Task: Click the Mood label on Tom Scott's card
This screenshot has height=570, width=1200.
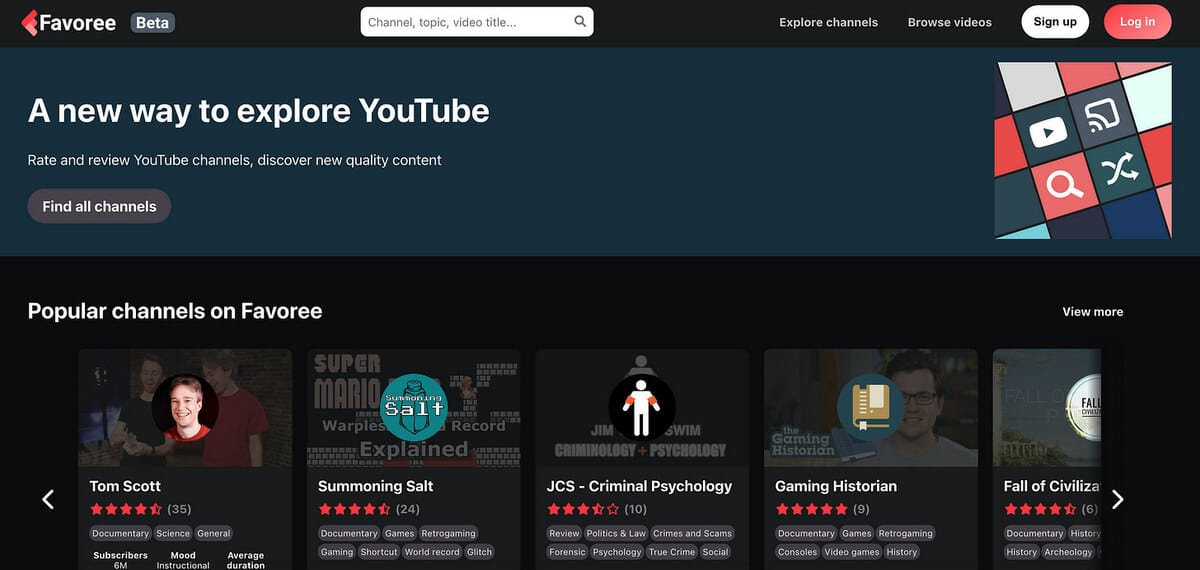Action: click(183, 555)
